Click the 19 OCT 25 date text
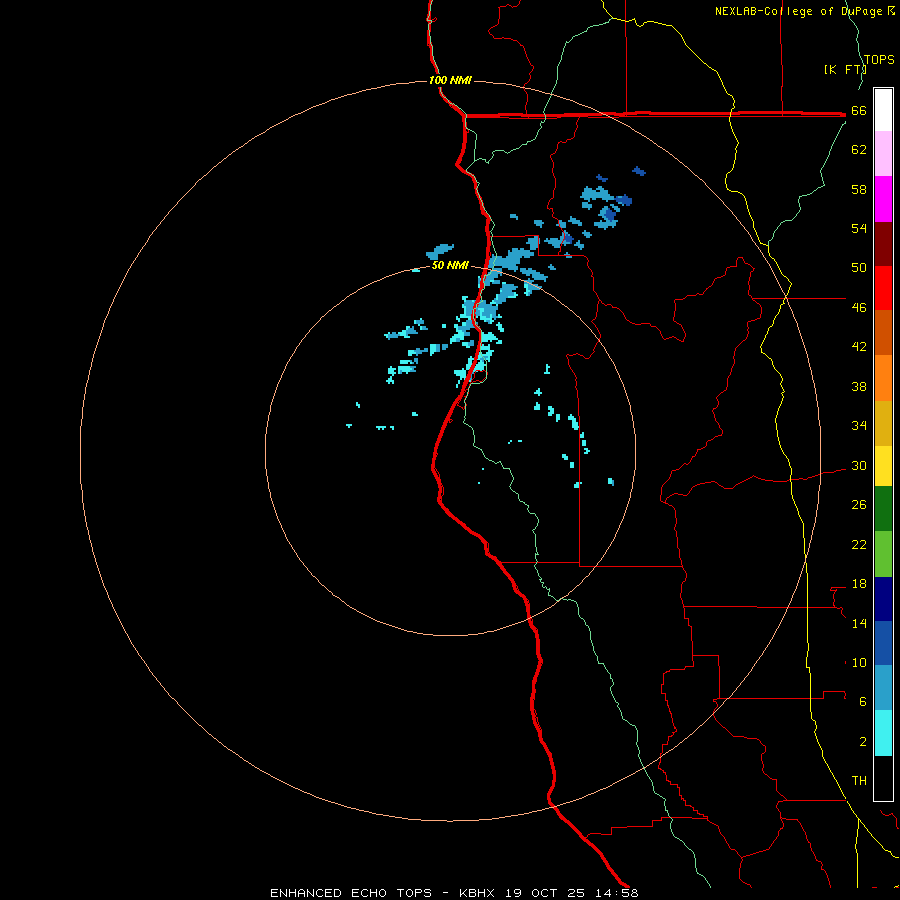900x900 pixels. point(545,893)
